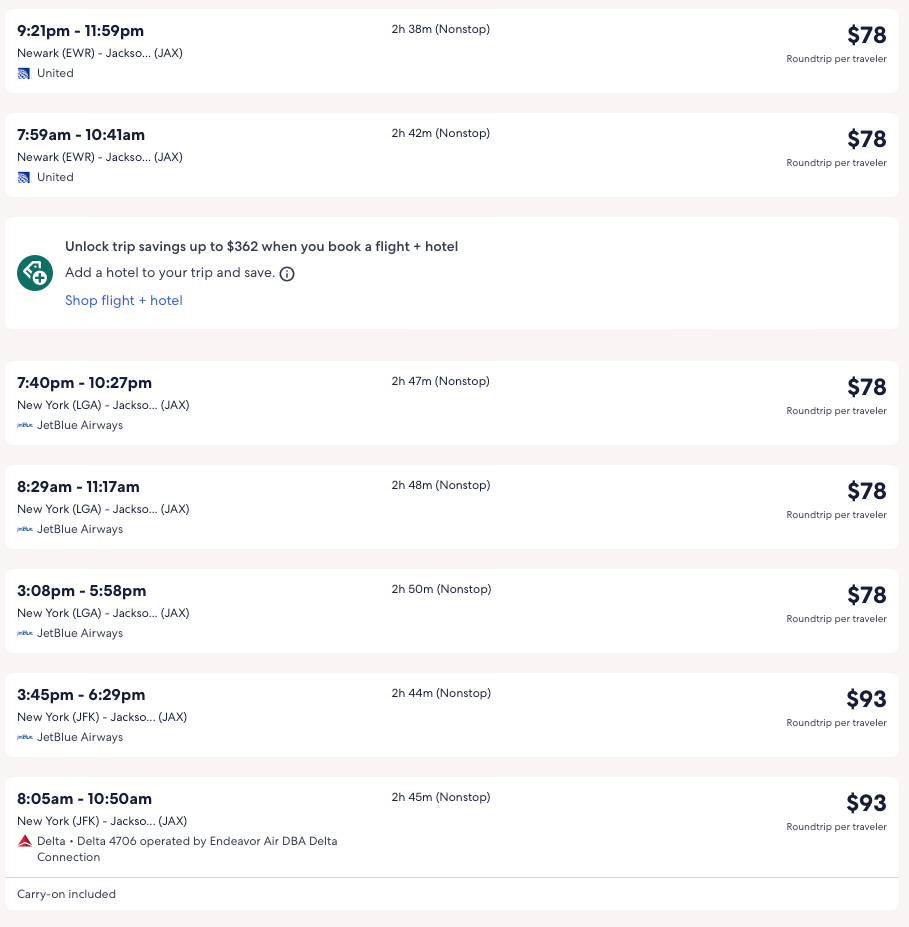This screenshot has height=927, width=909.
Task: Click the JetBlue logo on the 8:29am flight
Action: (25, 529)
